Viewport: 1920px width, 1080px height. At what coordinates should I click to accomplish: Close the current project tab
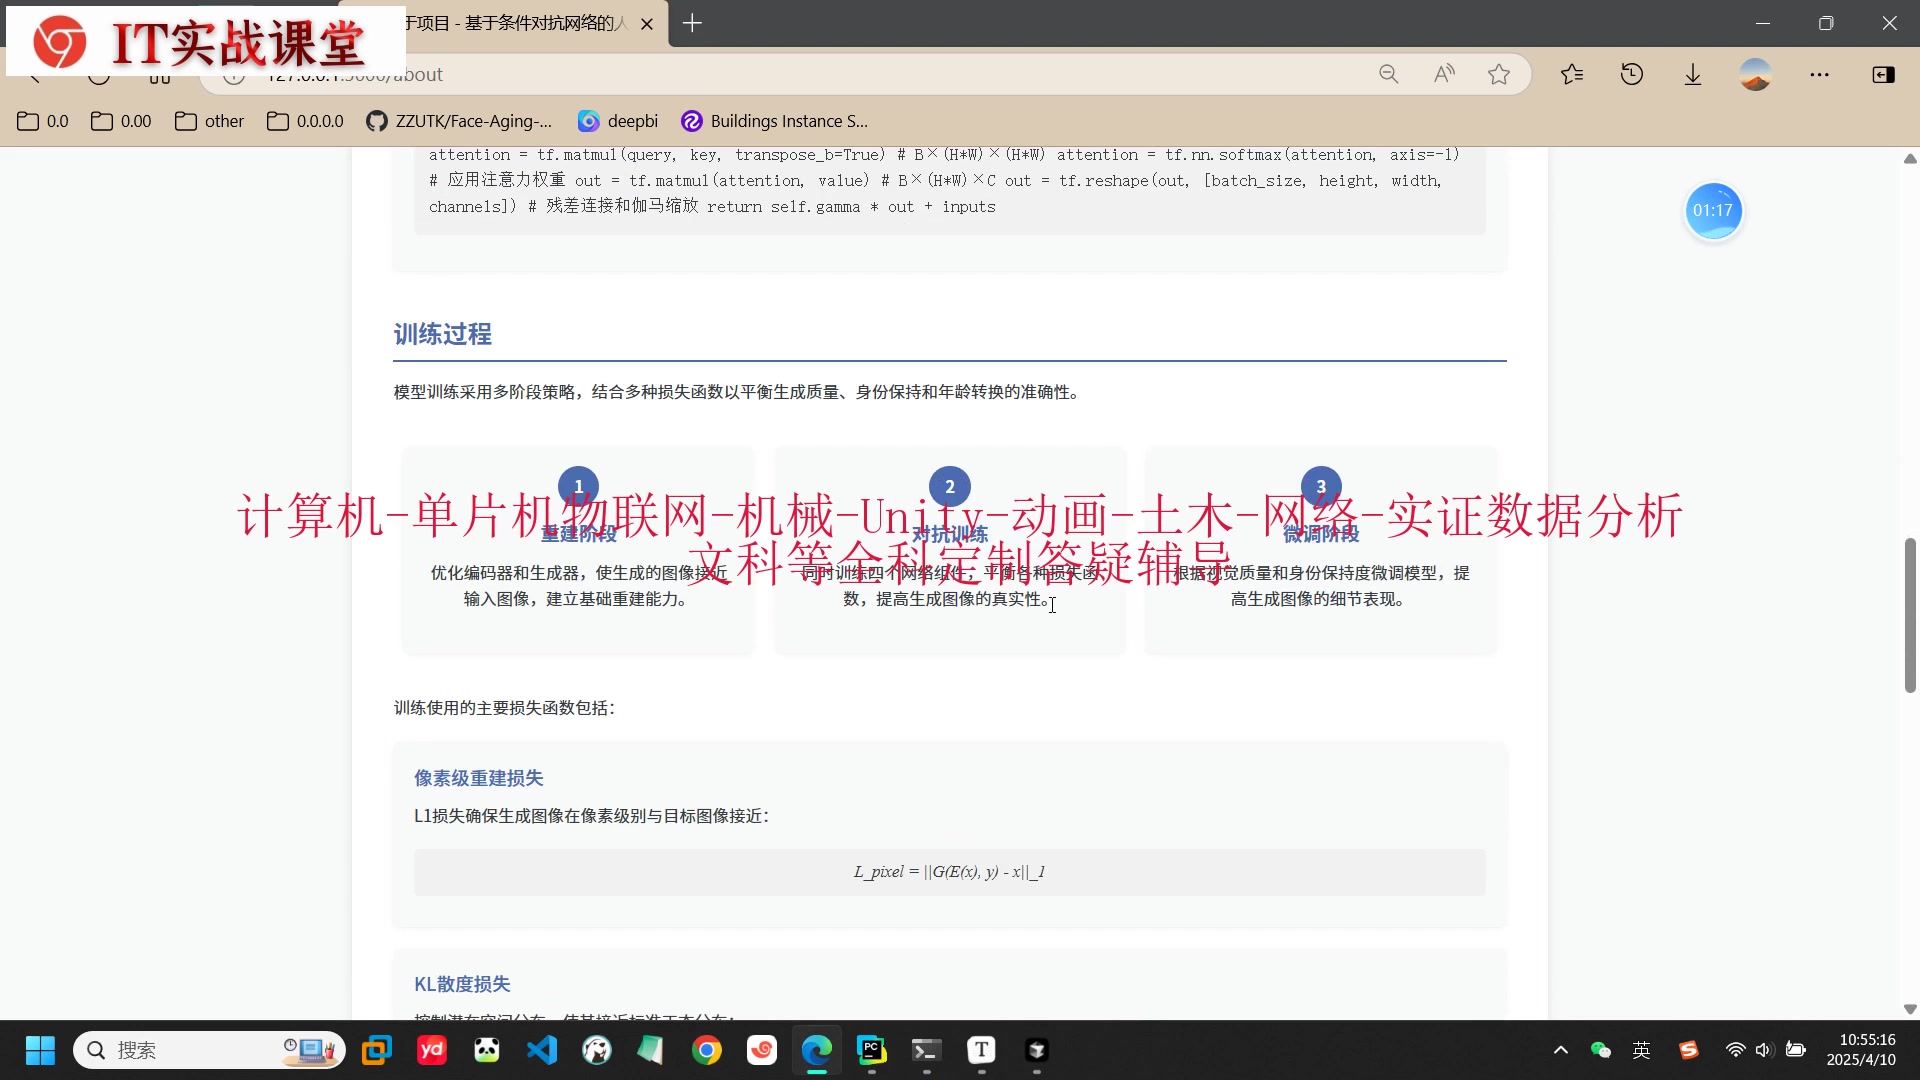[647, 24]
